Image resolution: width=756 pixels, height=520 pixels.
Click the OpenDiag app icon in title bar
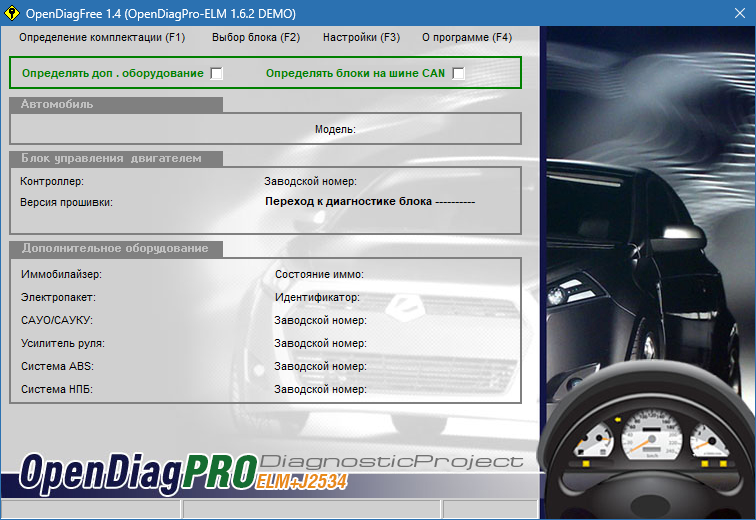pos(12,13)
